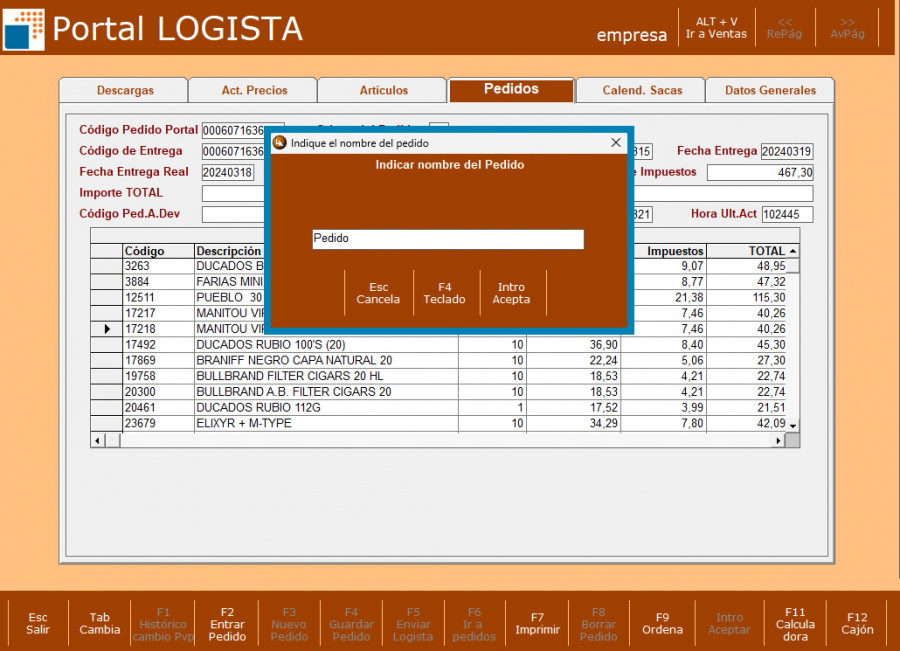
Task: Click the order name input field
Action: pyautogui.click(x=447, y=239)
